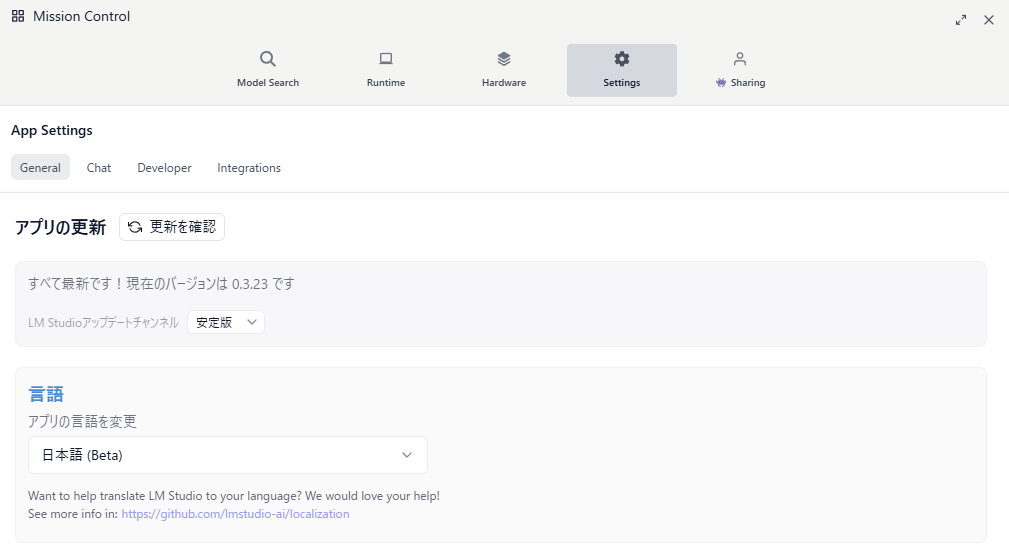Open the 日本語 (Beta) language dropdown

pos(228,455)
